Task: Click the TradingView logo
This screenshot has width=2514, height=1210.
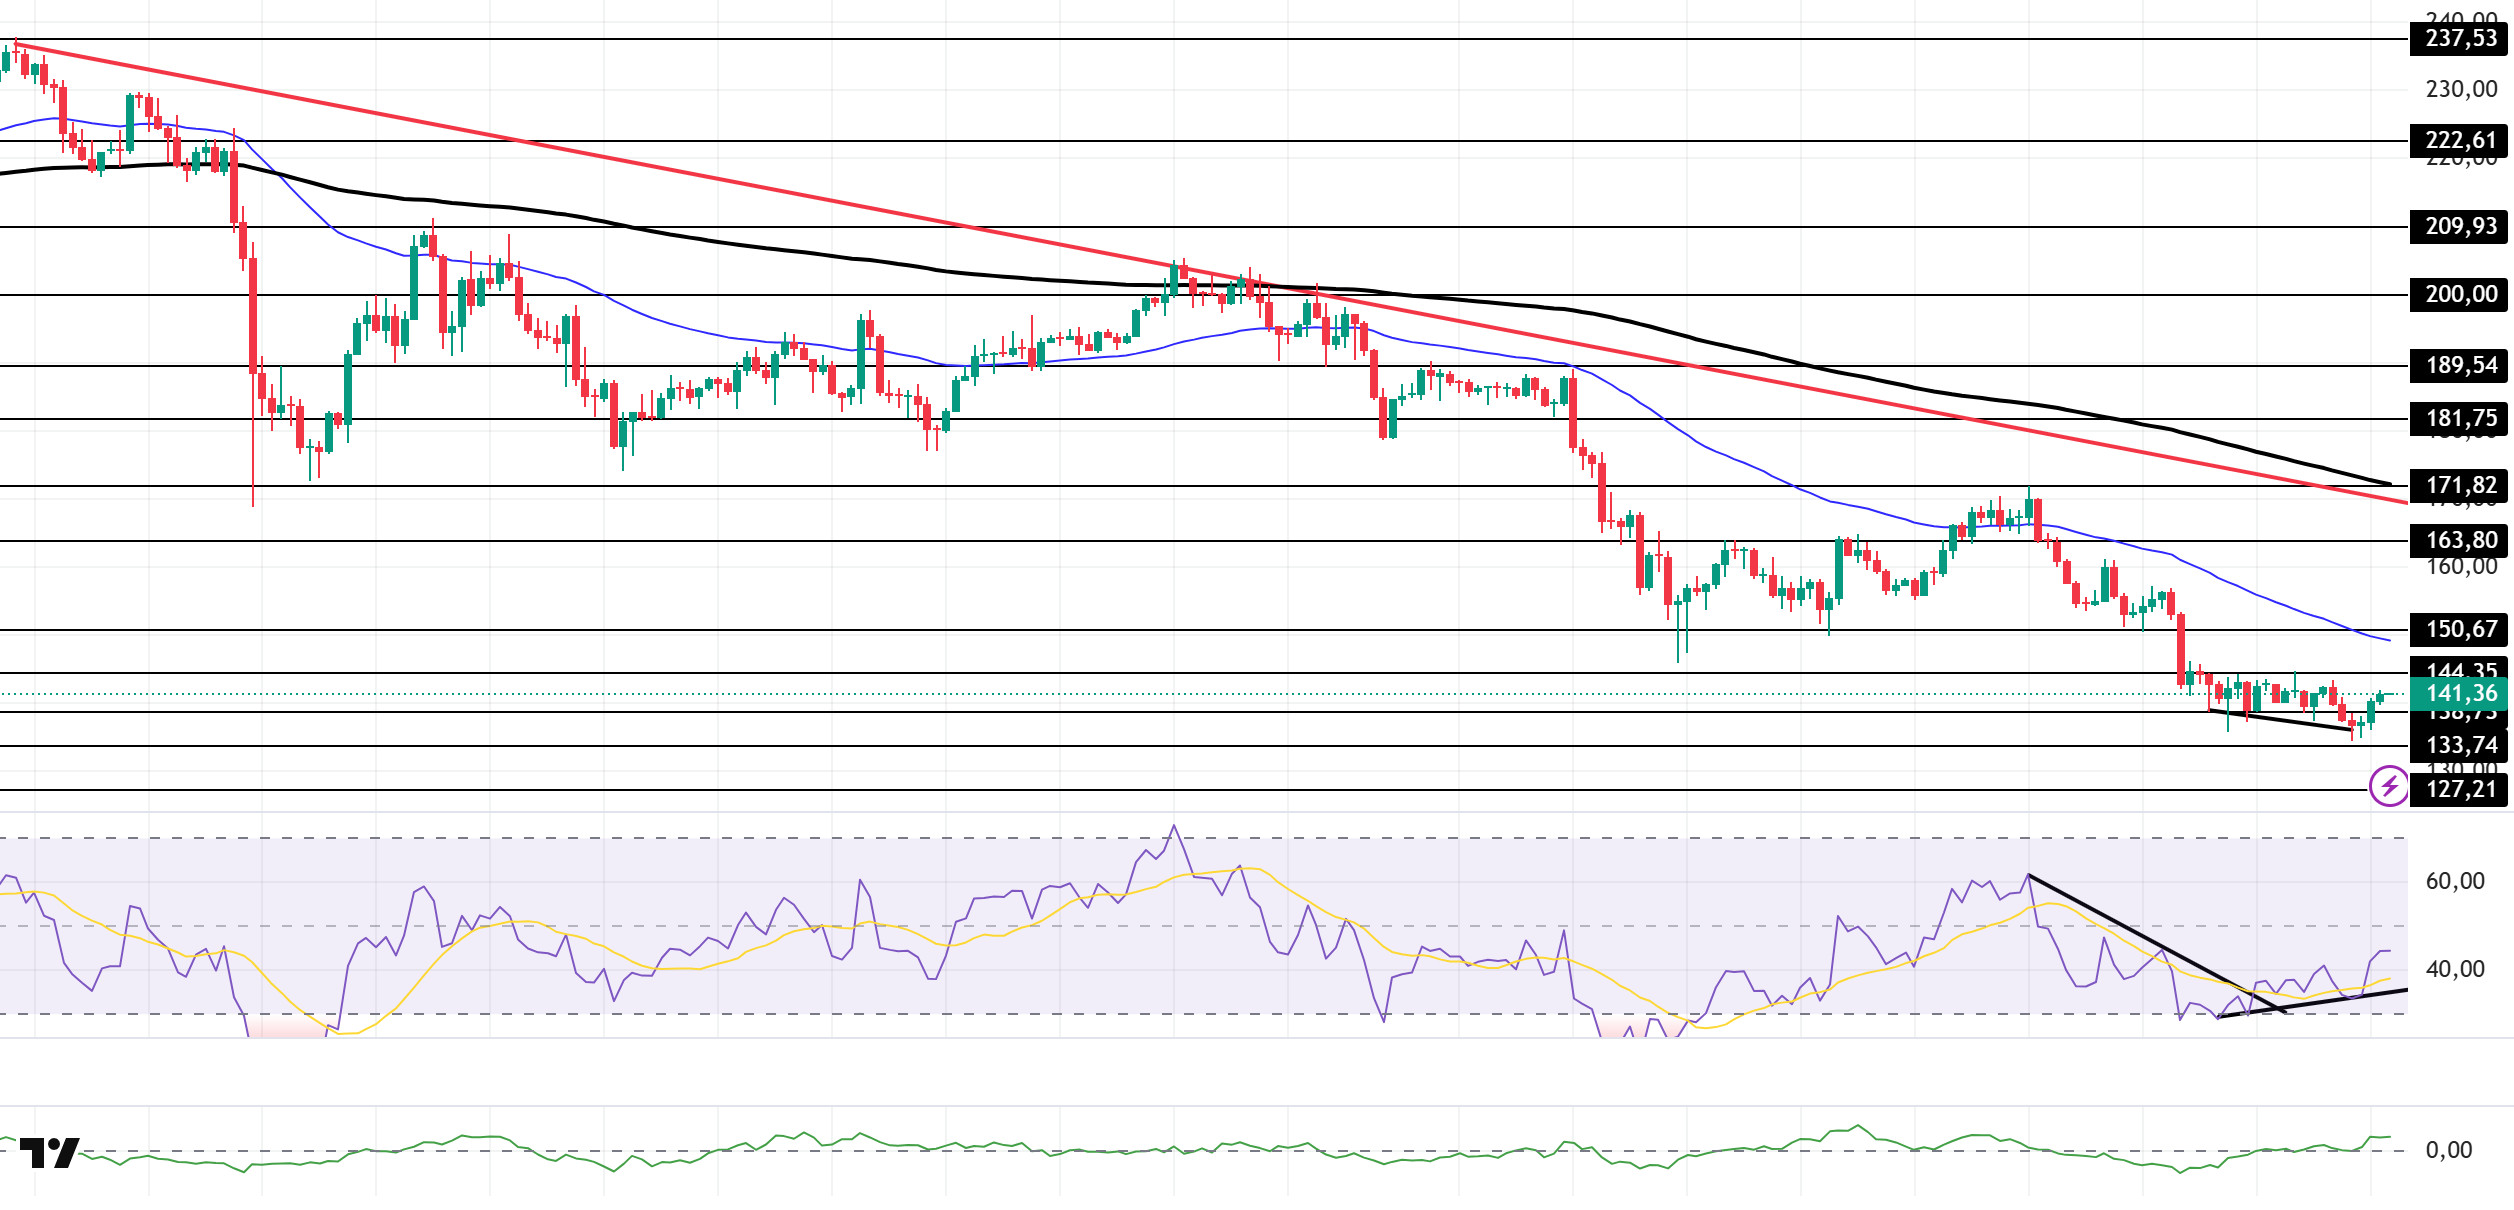Action: pos(49,1153)
